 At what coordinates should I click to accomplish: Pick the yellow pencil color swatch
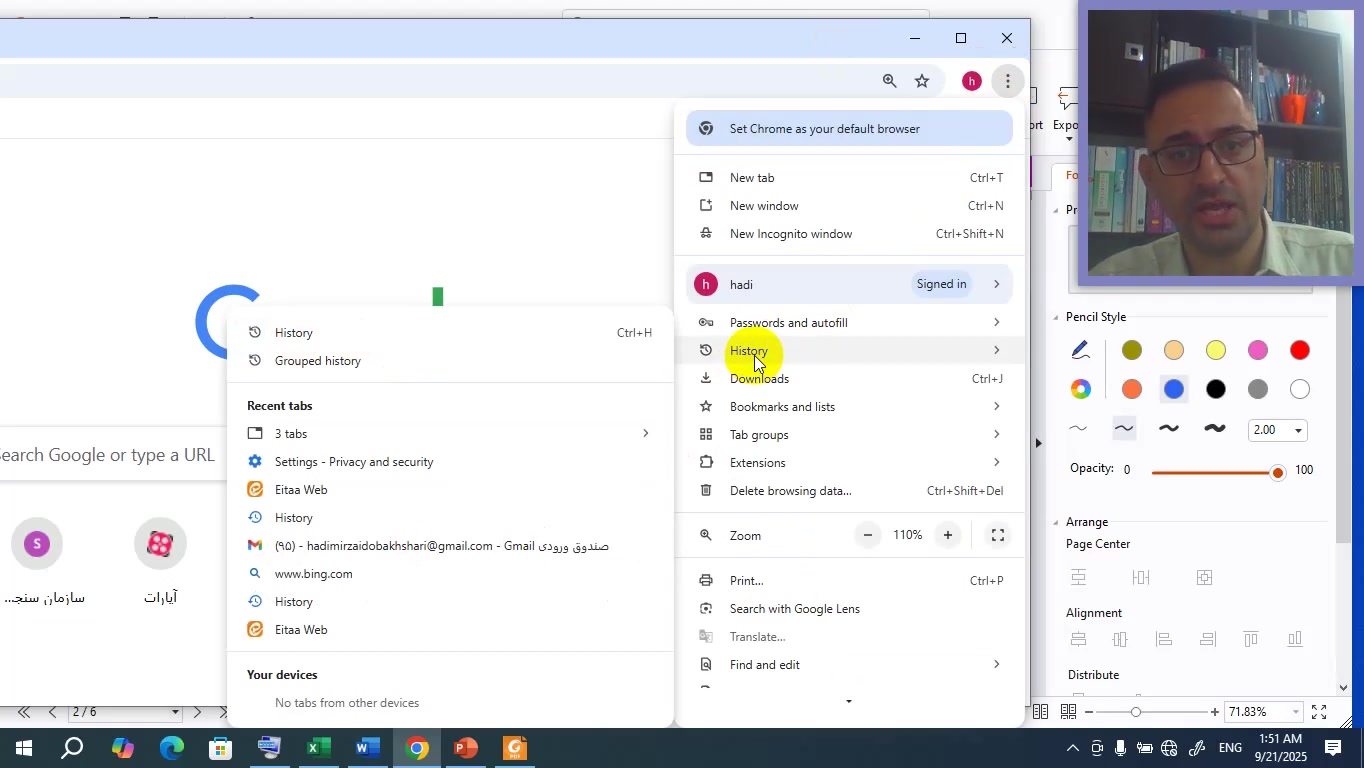[x=1215, y=350]
